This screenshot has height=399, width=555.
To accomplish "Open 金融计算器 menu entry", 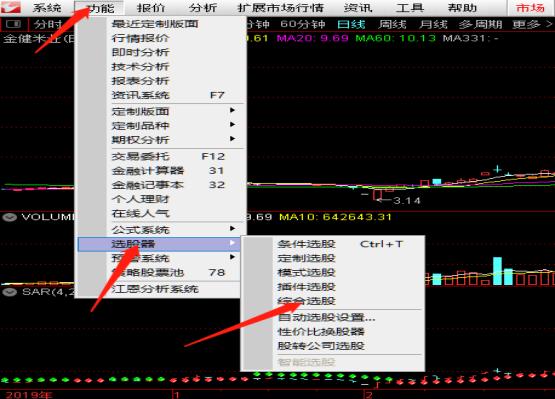I will pyautogui.click(x=159, y=171).
